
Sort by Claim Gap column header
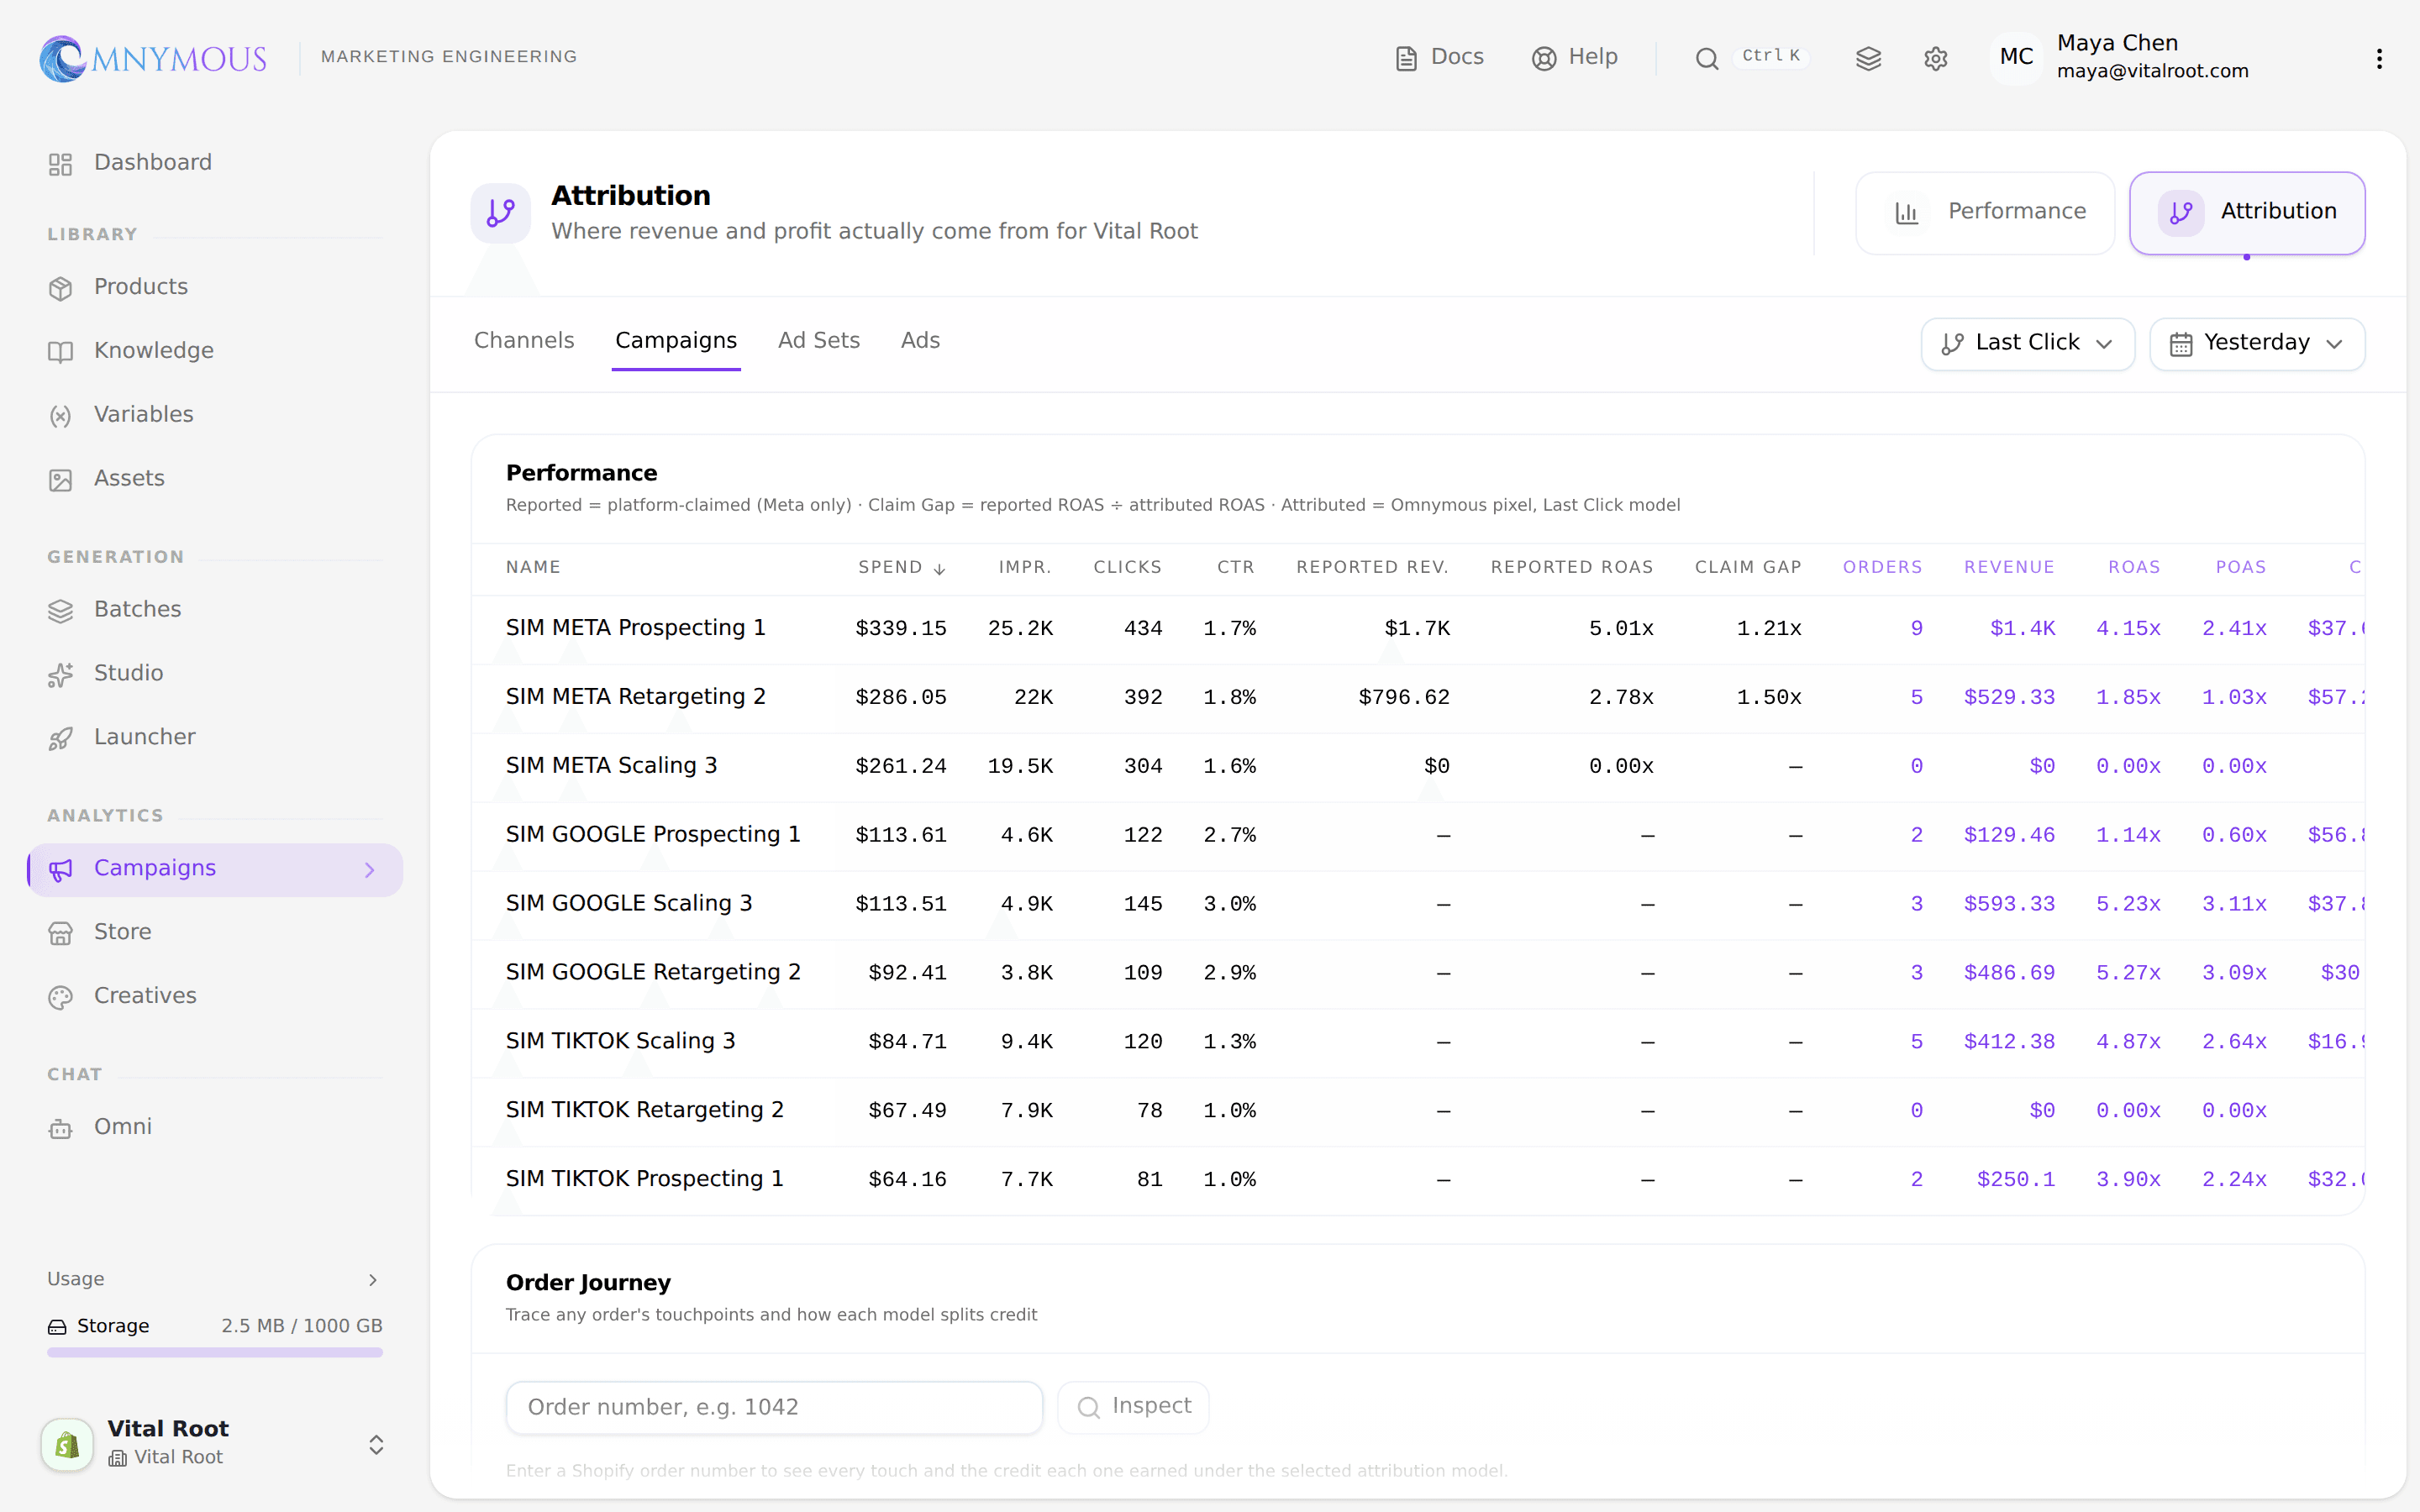tap(1747, 568)
